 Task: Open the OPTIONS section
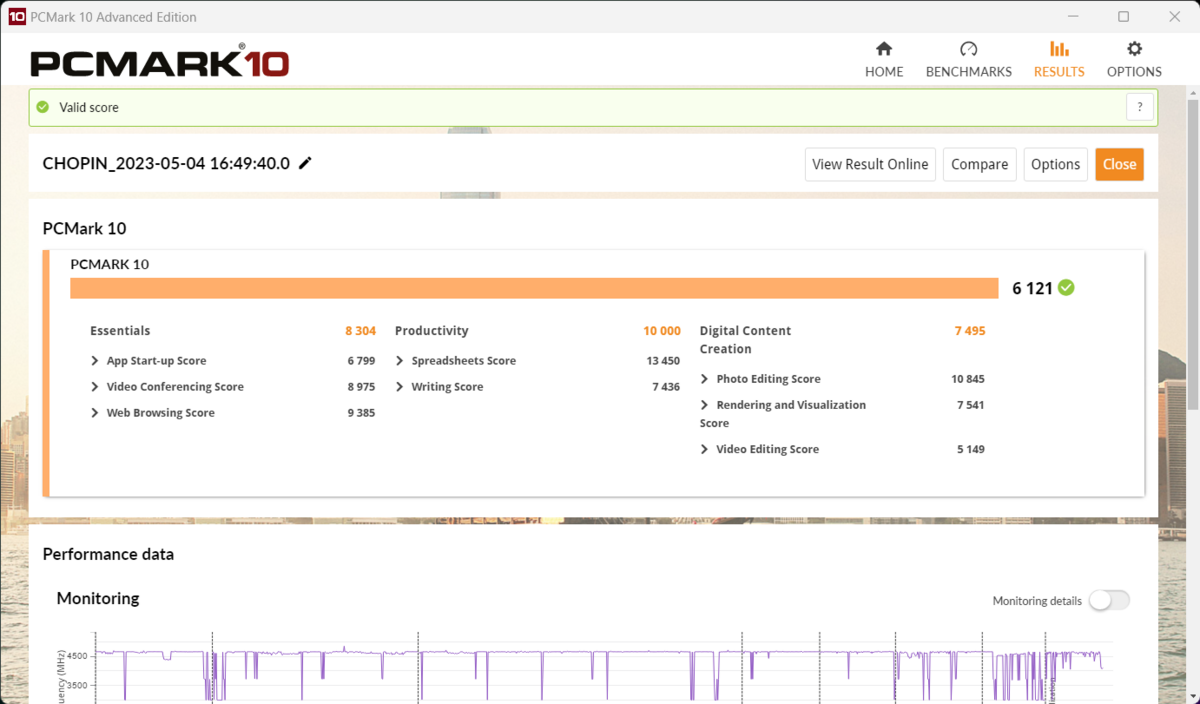click(x=1134, y=60)
